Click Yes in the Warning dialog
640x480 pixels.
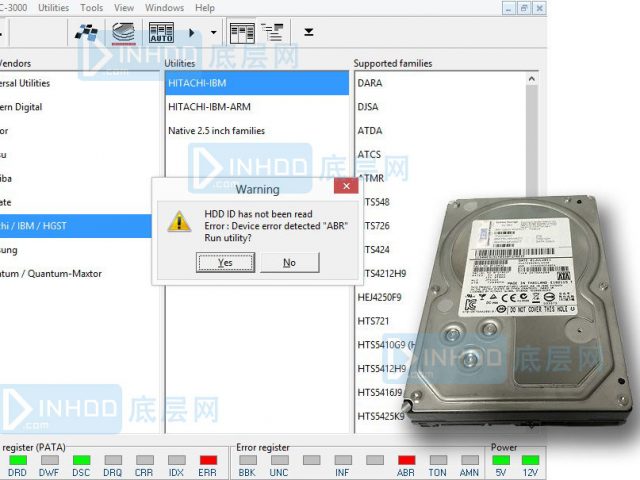(225, 262)
